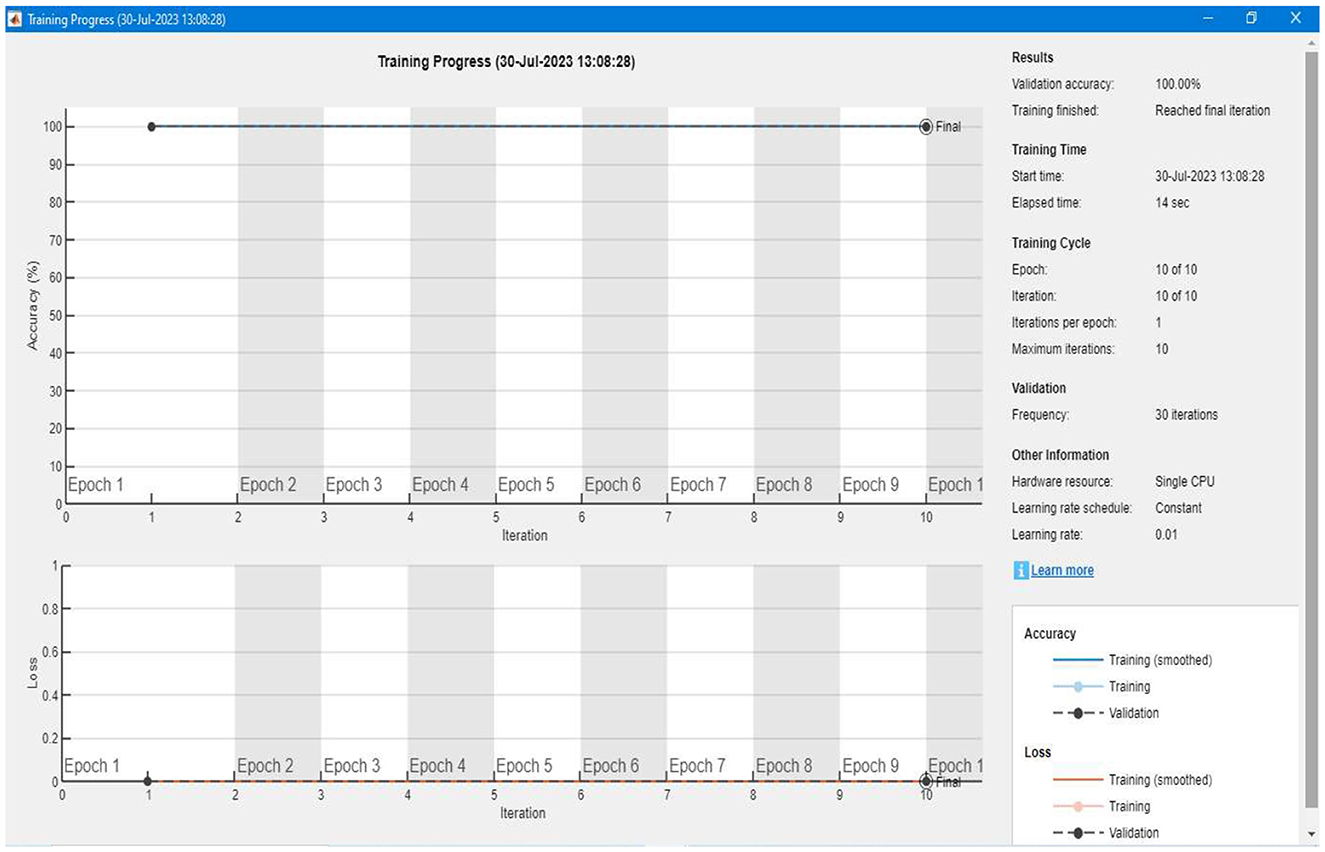Click the learning rate value '0.01'

pyautogui.click(x=1167, y=535)
